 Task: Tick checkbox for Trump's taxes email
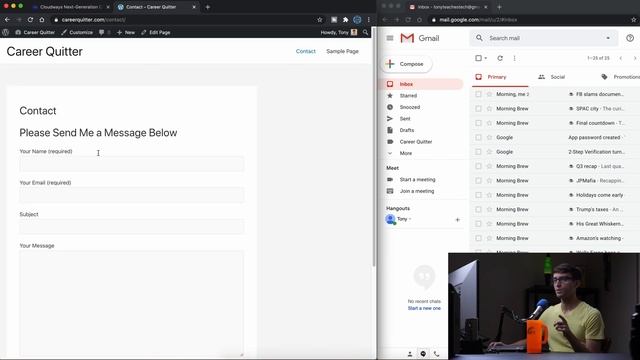coord(478,209)
